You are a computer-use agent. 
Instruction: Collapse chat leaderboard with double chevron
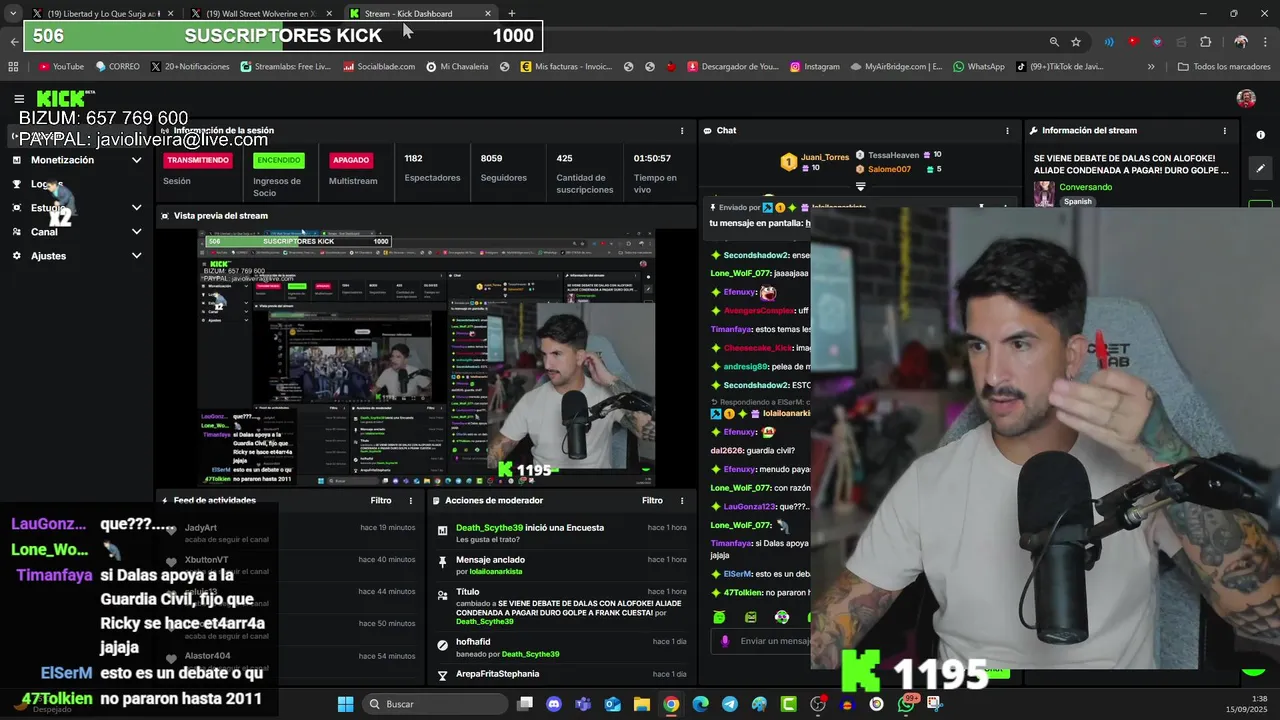tap(860, 187)
